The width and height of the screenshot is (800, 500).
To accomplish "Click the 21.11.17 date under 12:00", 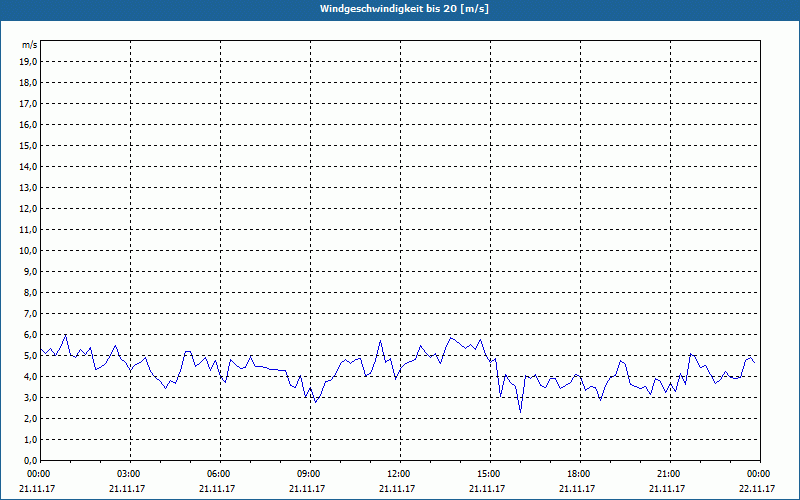I will point(397,488).
